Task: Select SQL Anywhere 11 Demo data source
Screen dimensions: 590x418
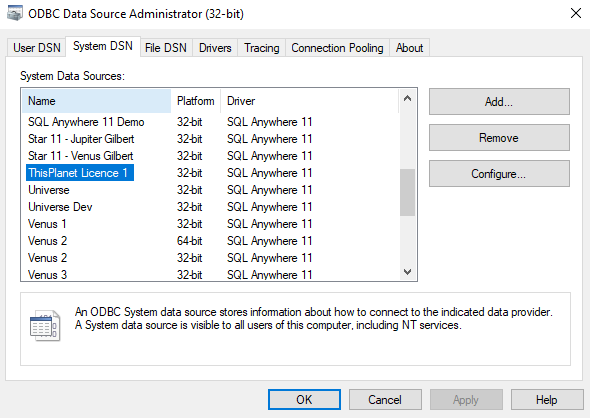Action: pyautogui.click(x=86, y=122)
